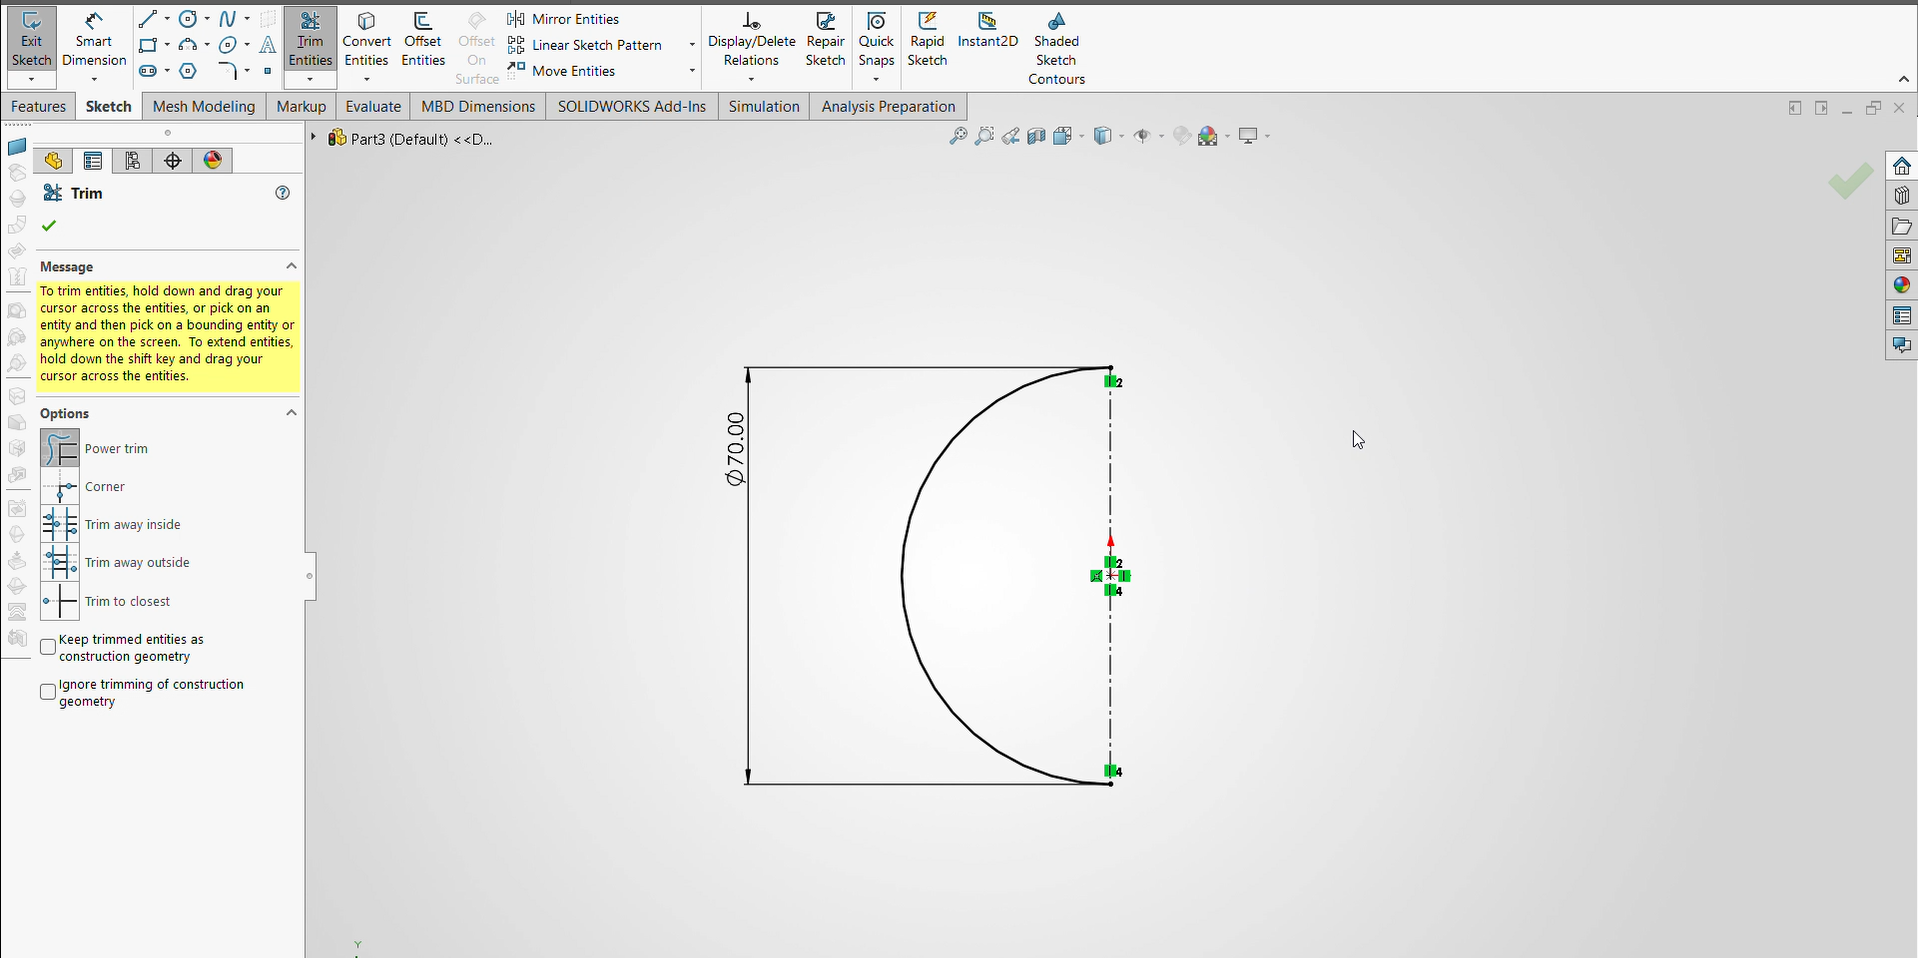Screen dimensions: 1918x958
Task: Accept sketch with corner checkmark
Action: pos(1850,181)
